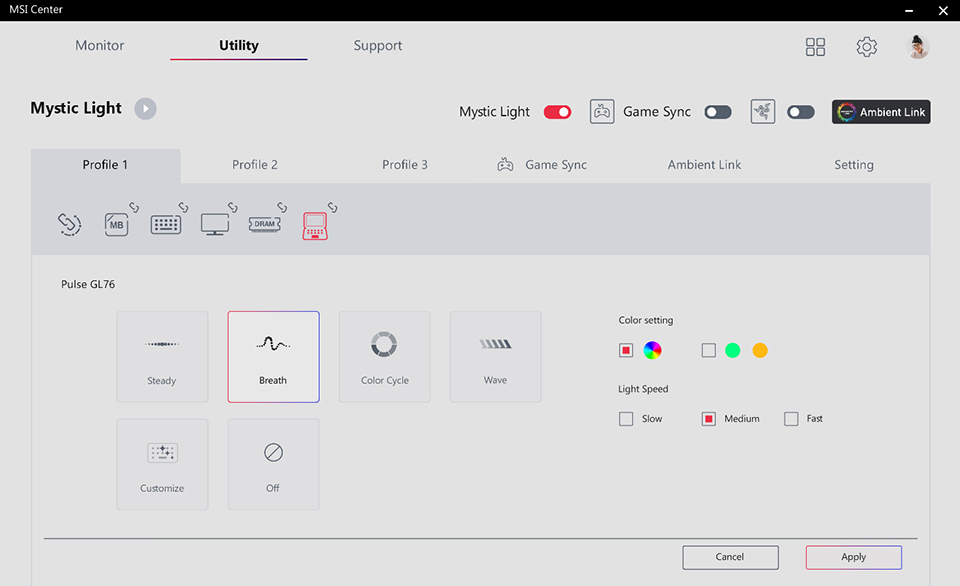Click the link badge above the keyboard icon
This screenshot has height=586, width=960.
point(183,208)
